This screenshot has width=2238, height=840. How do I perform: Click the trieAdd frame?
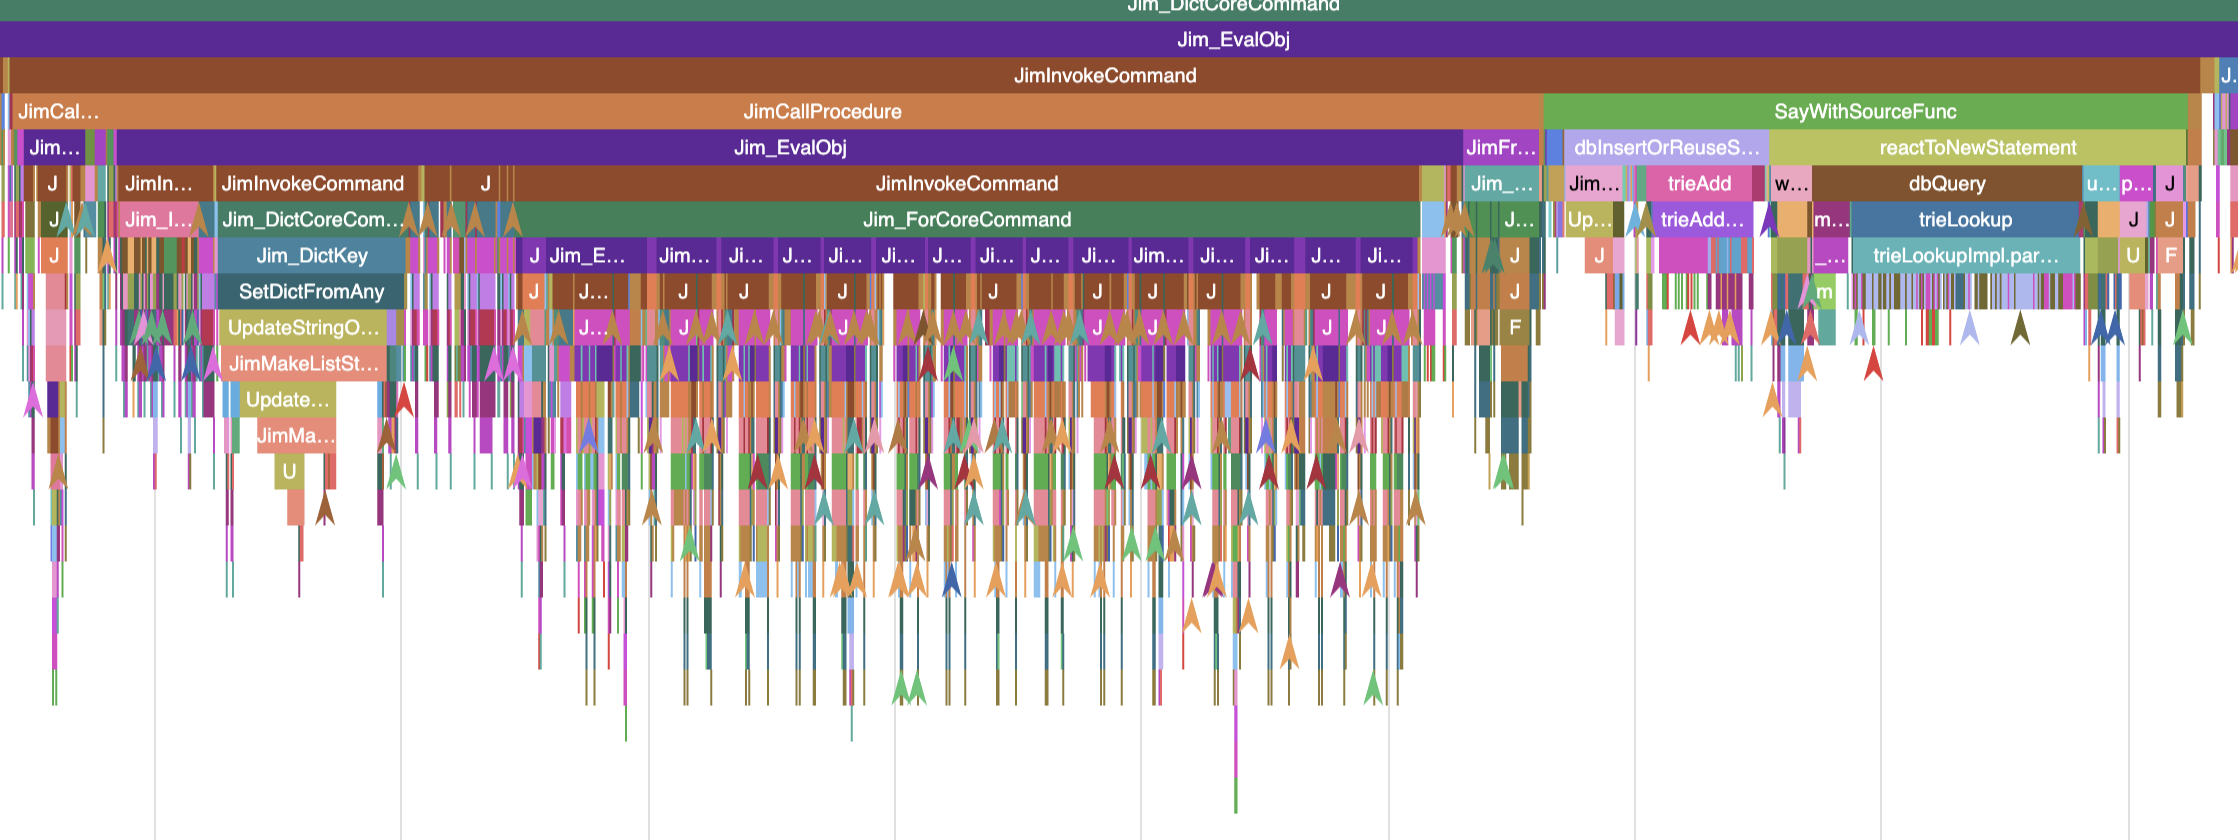click(x=1699, y=183)
